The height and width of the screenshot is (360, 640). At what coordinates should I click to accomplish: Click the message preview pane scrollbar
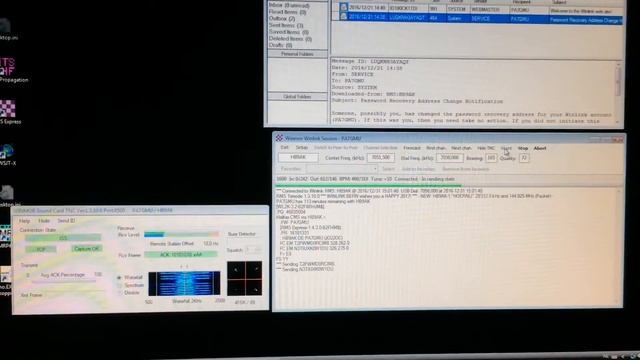click(619, 93)
